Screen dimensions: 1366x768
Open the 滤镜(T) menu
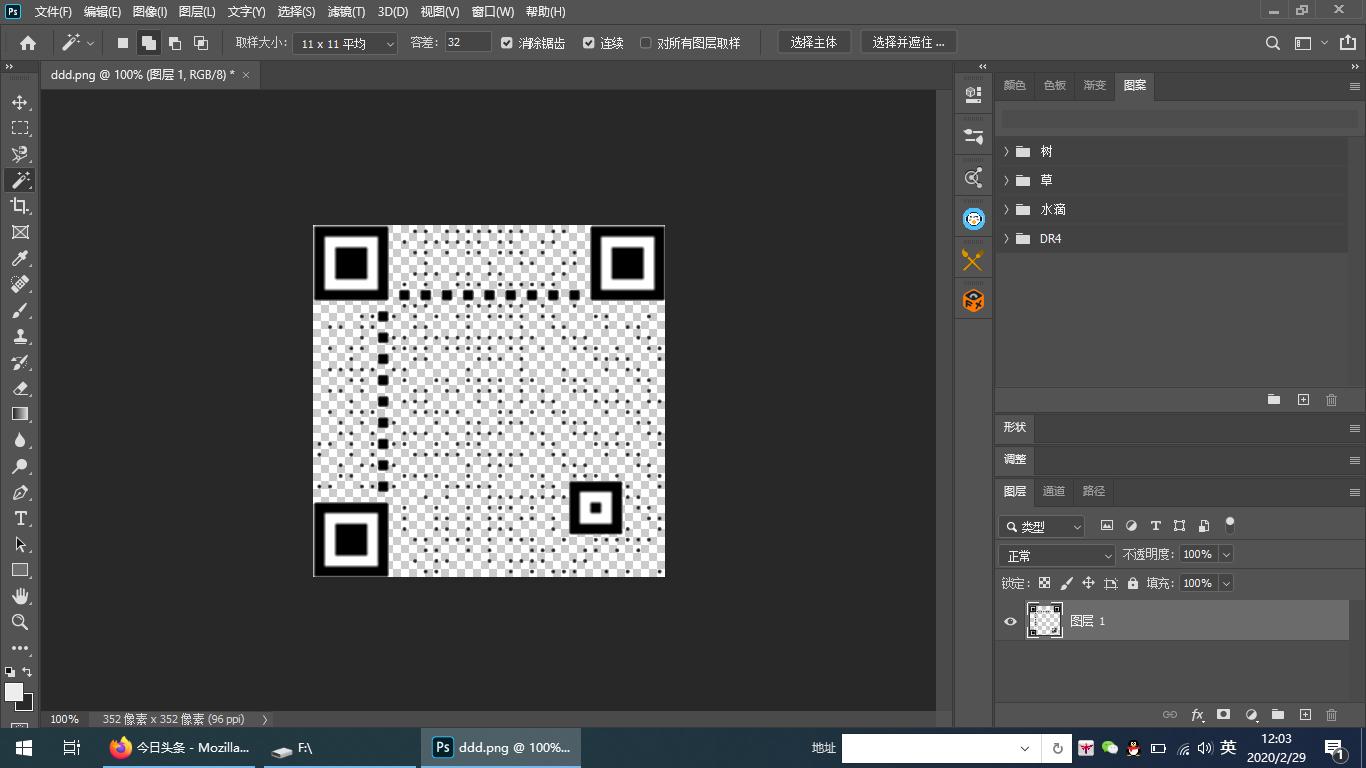click(346, 12)
